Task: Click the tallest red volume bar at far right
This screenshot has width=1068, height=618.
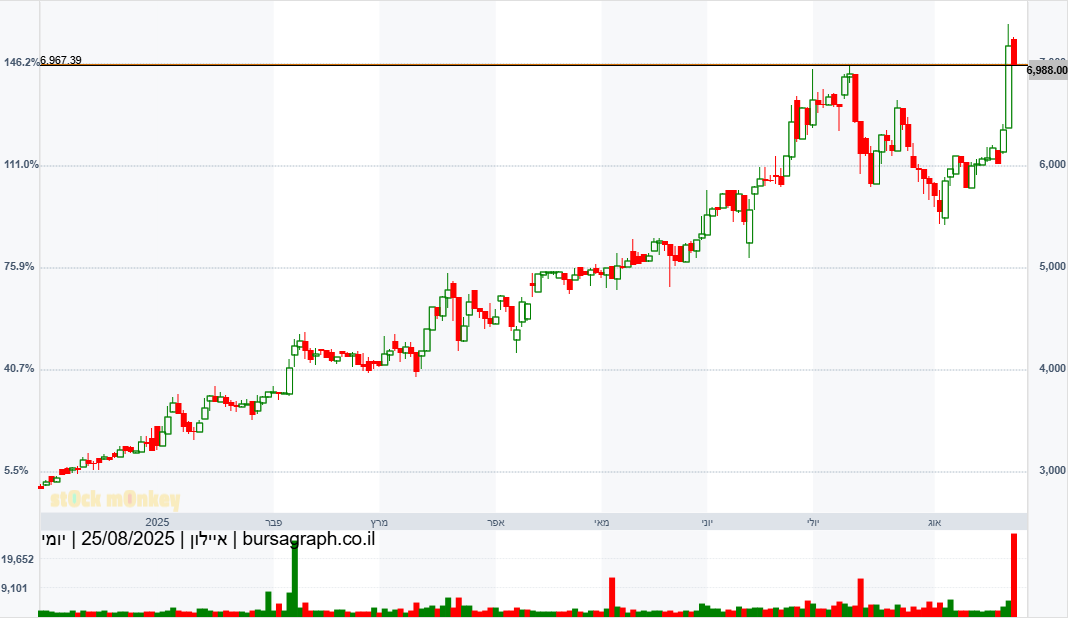Action: pos(1014,574)
